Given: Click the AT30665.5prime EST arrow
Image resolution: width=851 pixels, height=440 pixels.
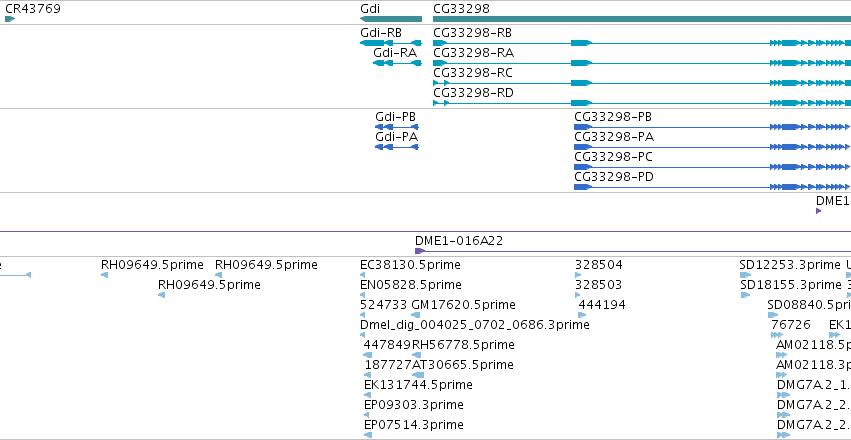Looking at the screenshot, I should 418,375.
